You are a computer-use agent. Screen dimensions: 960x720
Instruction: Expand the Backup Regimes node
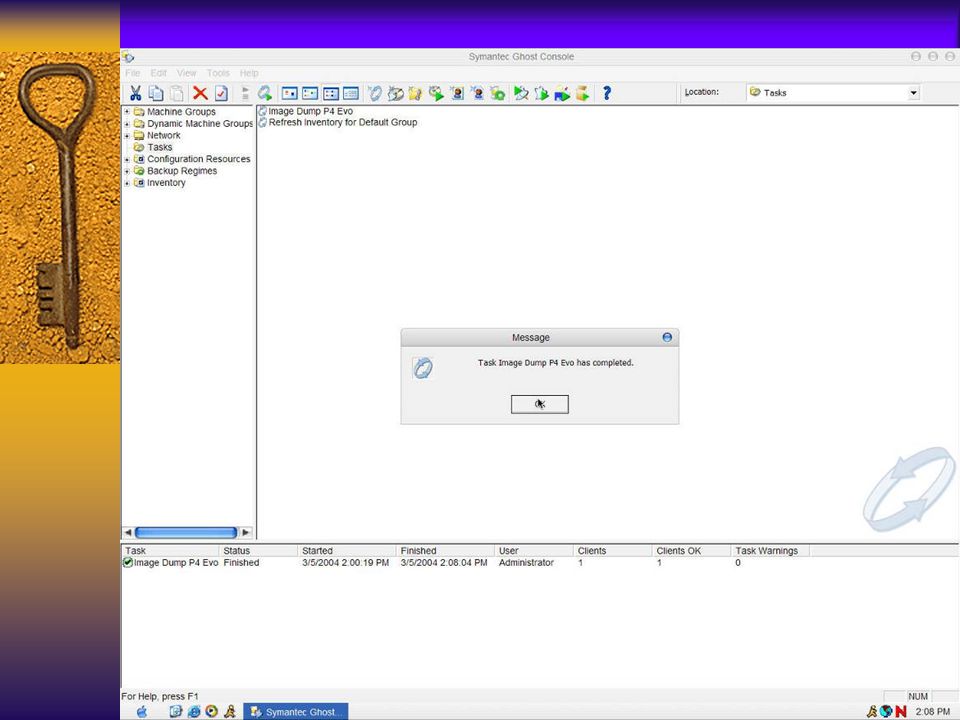(127, 171)
